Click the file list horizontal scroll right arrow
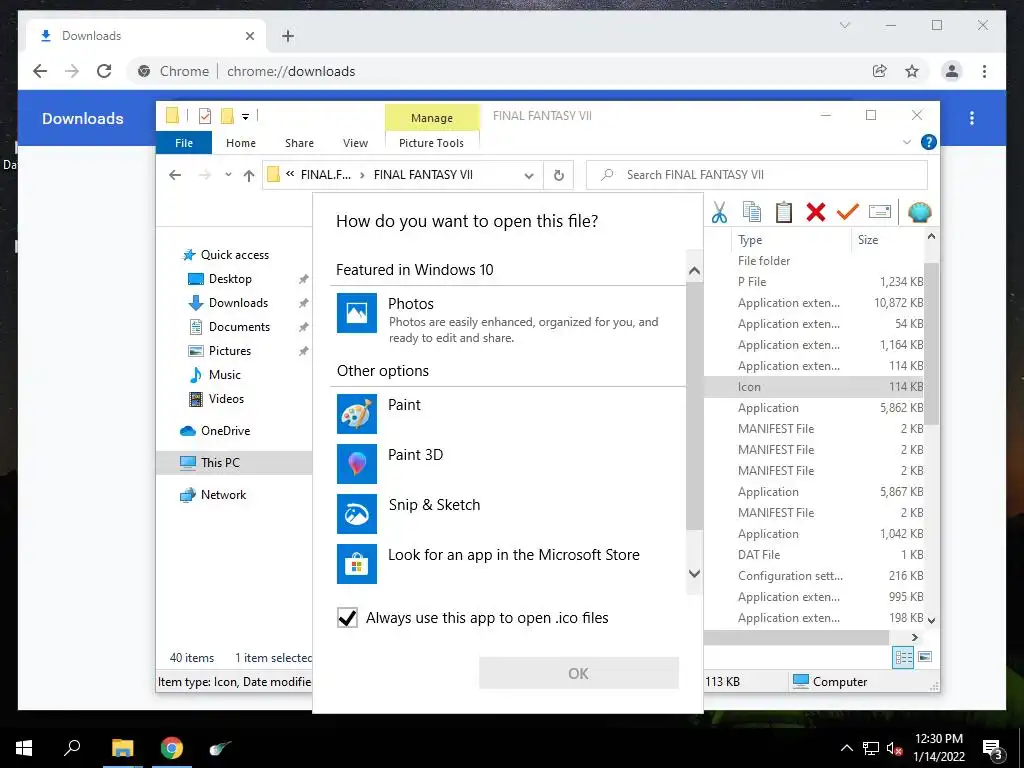The width and height of the screenshot is (1024, 768). pos(914,637)
